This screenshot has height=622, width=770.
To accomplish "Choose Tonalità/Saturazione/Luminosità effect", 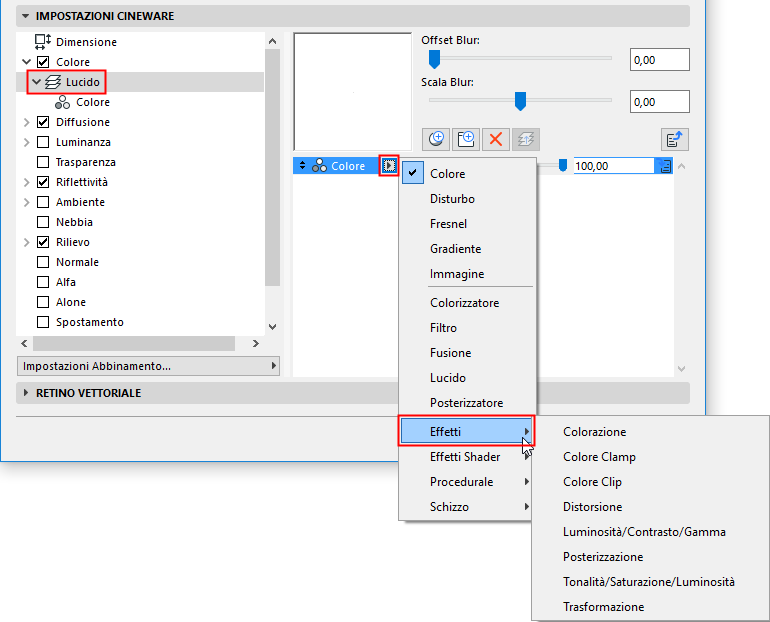I will (650, 582).
